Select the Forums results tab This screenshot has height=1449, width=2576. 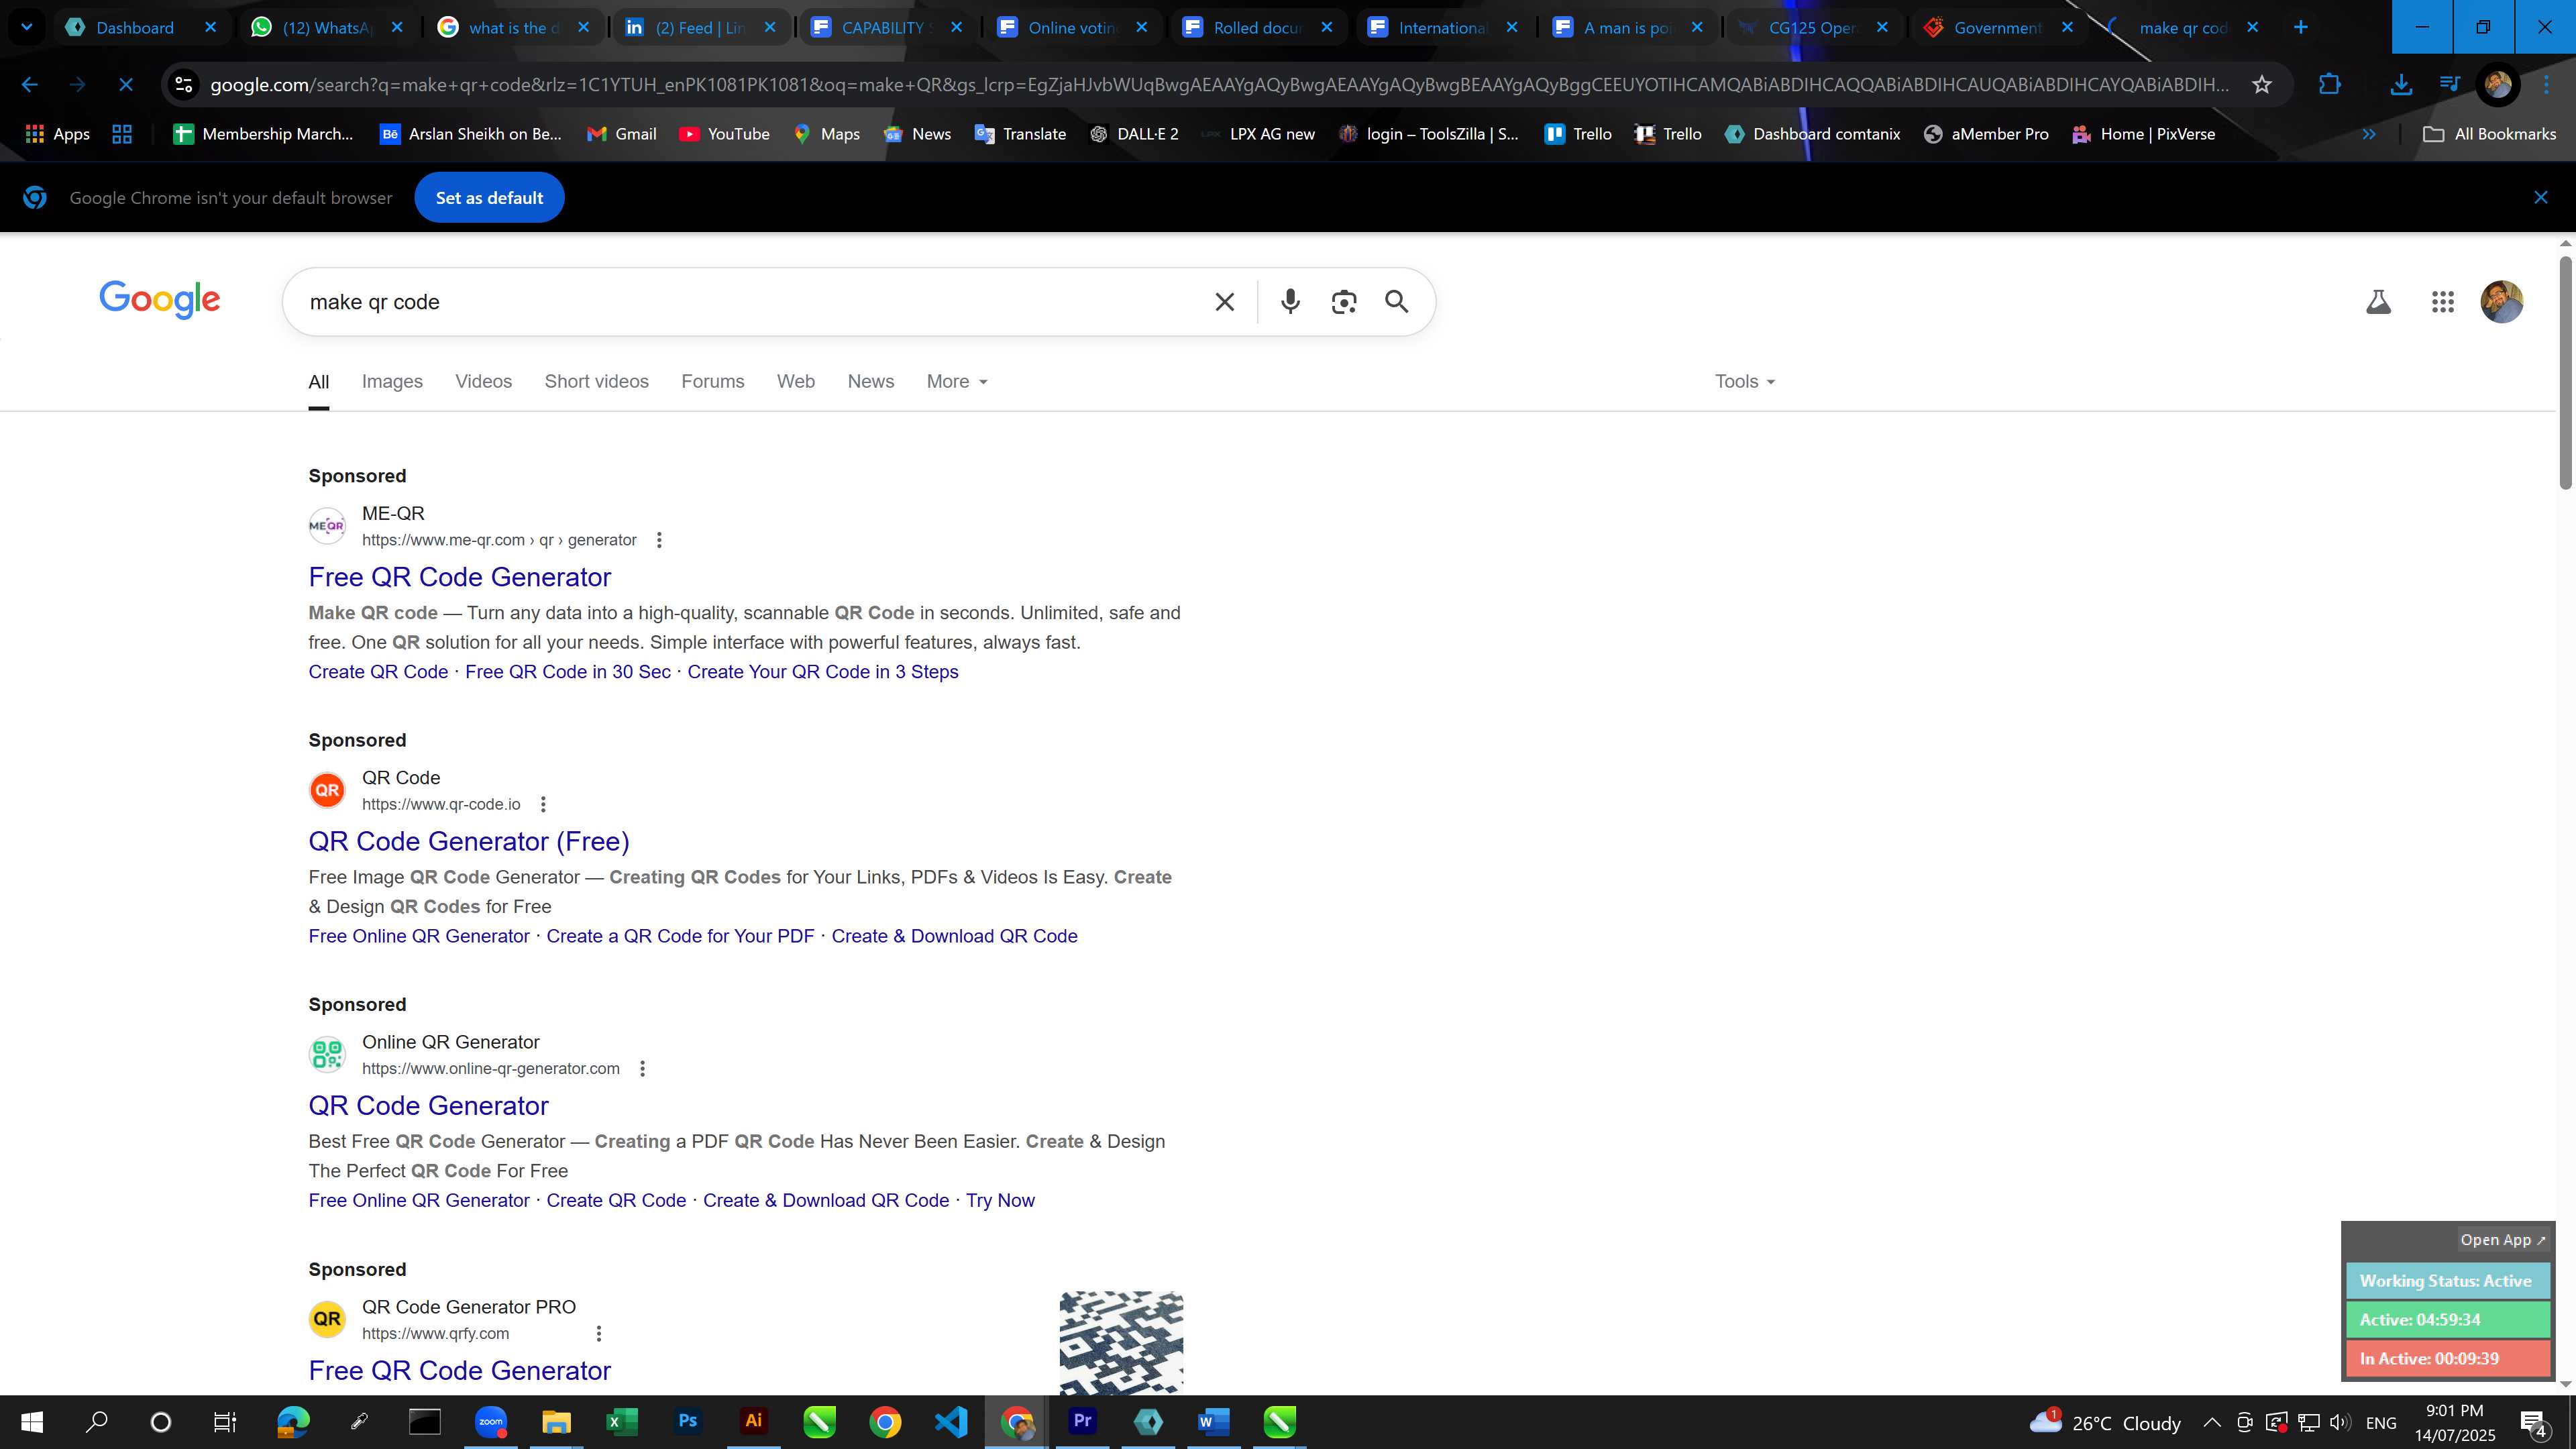[x=712, y=381]
